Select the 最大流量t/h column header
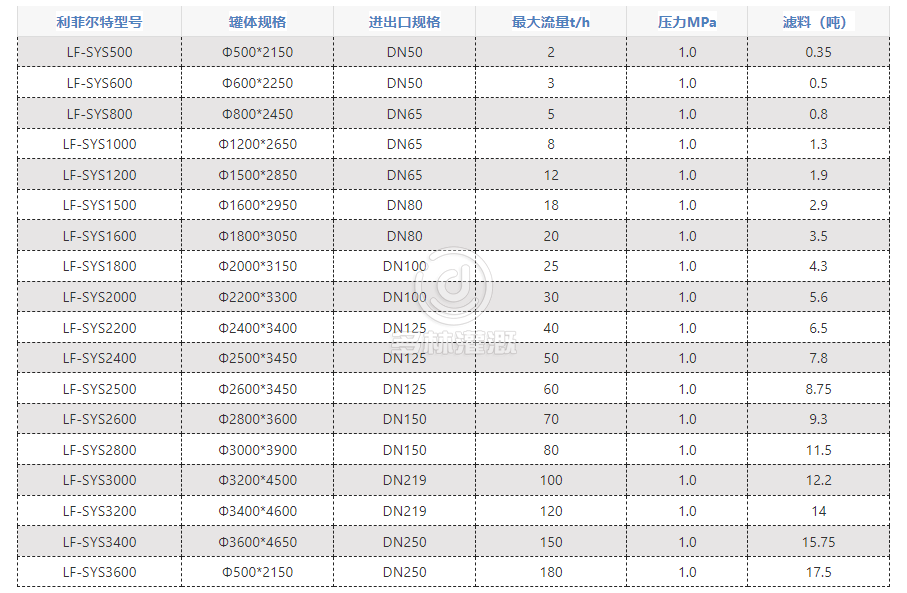907x593 pixels. tap(550, 22)
